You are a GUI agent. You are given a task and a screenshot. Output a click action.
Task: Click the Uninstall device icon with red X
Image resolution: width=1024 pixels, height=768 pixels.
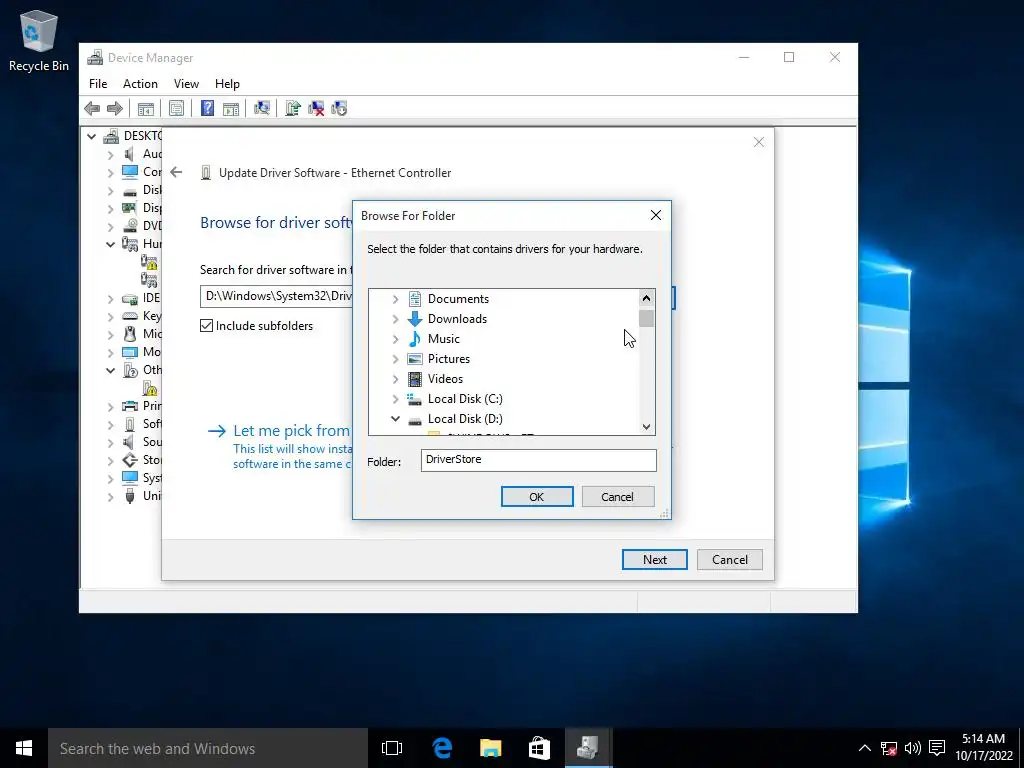coord(316,108)
